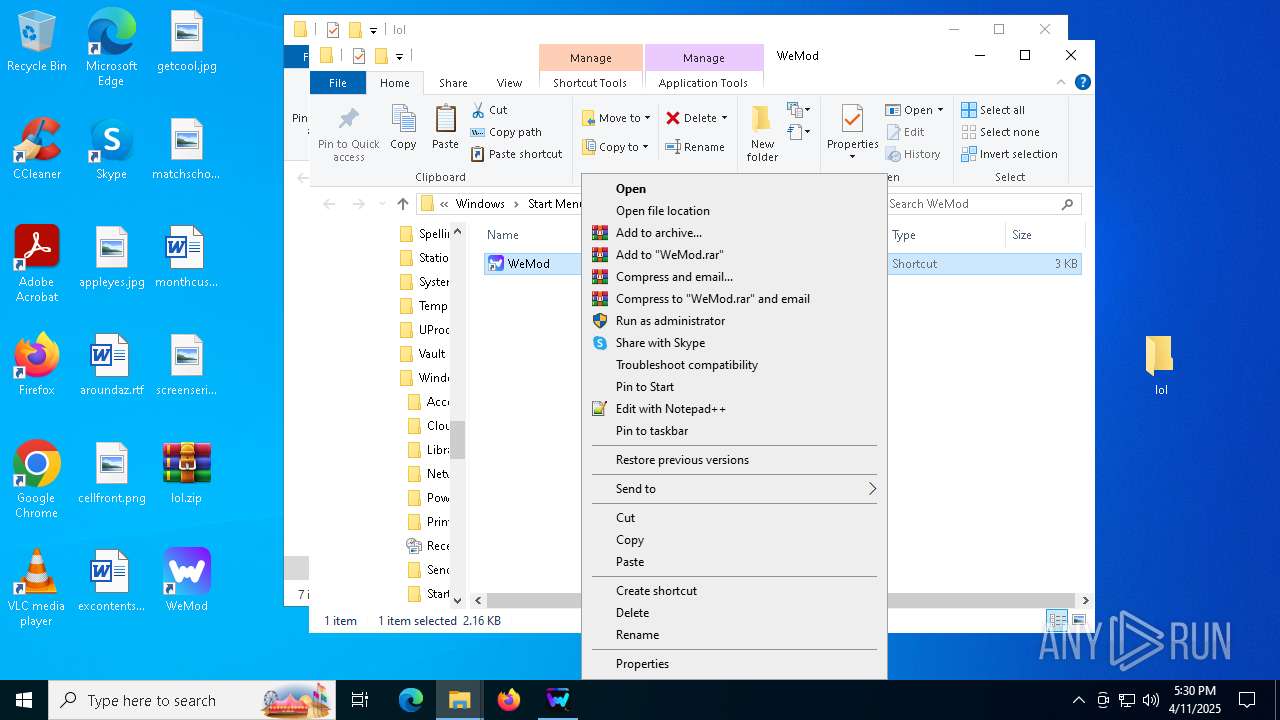Screen dimensions: 1280x720
Task: Open the Recycle Bin desktop icon
Action: 36,42
